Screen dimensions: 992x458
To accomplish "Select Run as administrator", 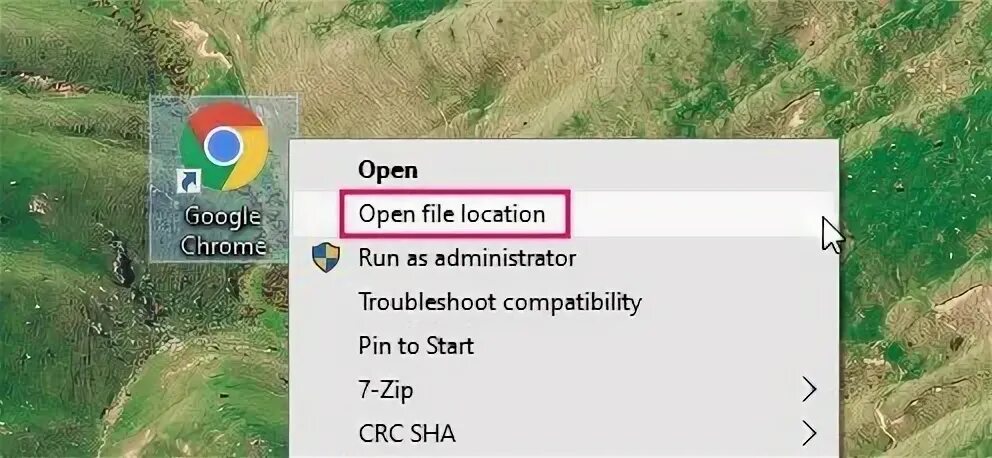I will (467, 258).
